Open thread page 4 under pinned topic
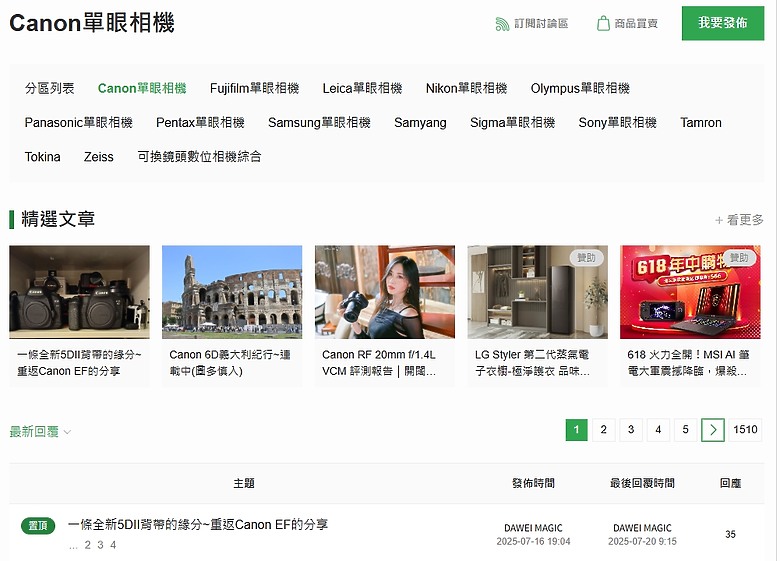 (113, 545)
